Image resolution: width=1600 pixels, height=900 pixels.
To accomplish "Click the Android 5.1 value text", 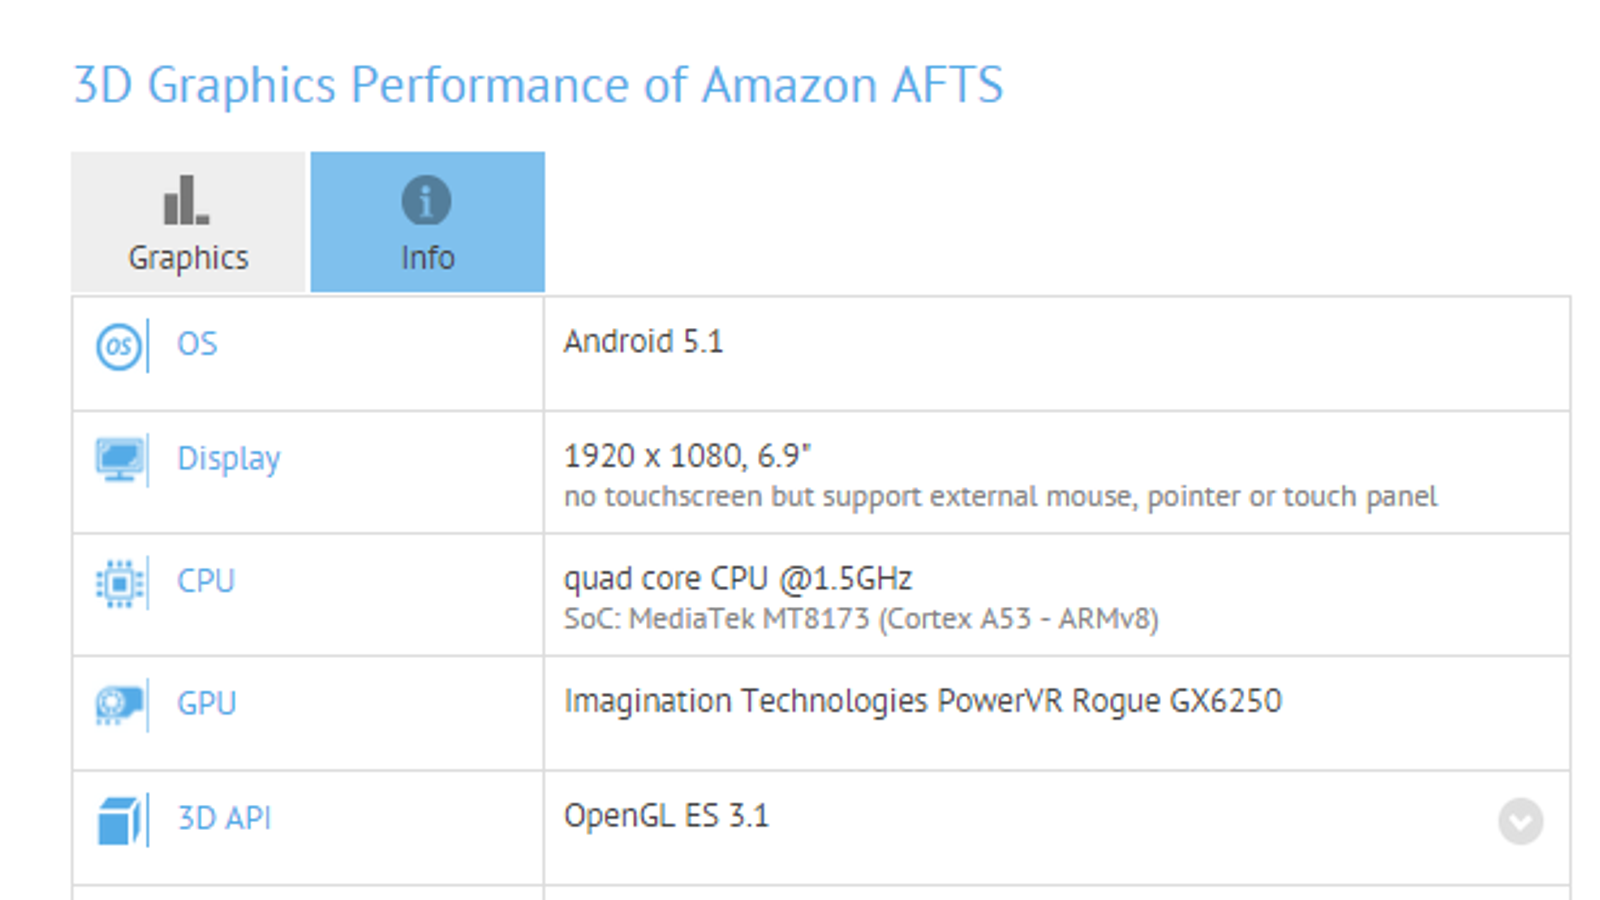I will click(643, 342).
